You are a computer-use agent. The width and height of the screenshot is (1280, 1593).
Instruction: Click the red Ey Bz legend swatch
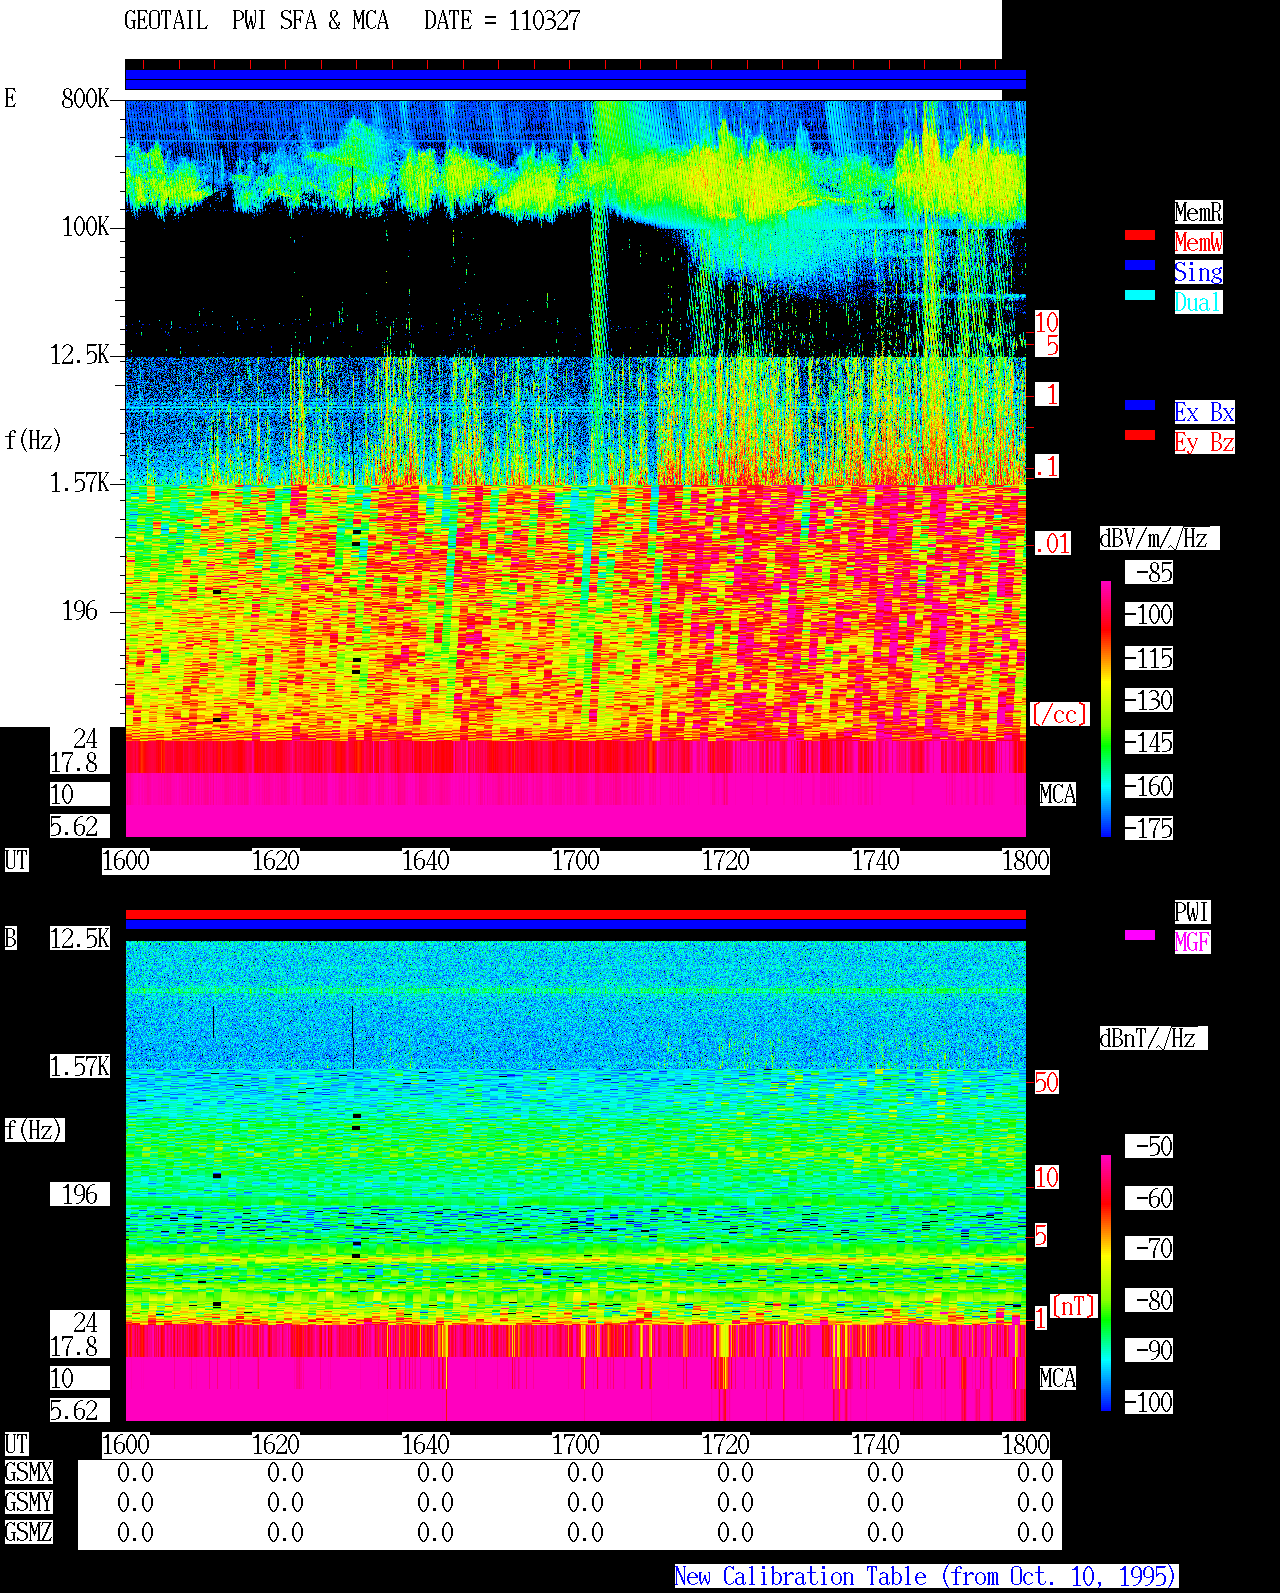(1140, 435)
